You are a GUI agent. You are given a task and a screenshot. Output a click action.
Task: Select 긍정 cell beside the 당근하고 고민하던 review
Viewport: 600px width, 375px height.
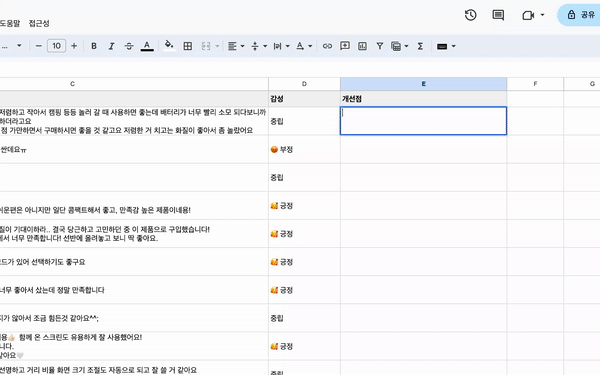click(x=304, y=233)
